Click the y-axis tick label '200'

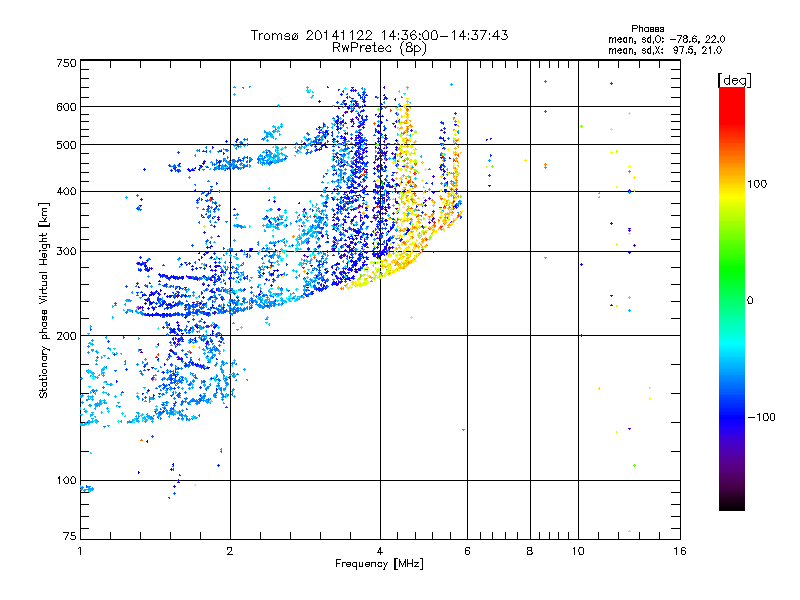coord(66,336)
